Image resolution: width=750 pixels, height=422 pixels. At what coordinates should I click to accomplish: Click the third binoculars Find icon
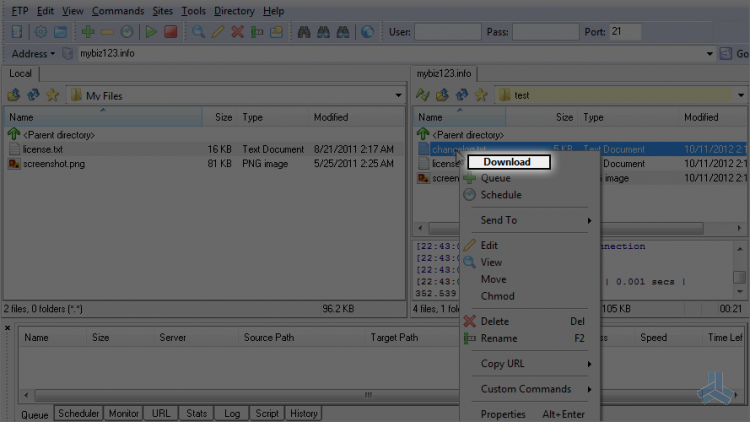[343, 32]
